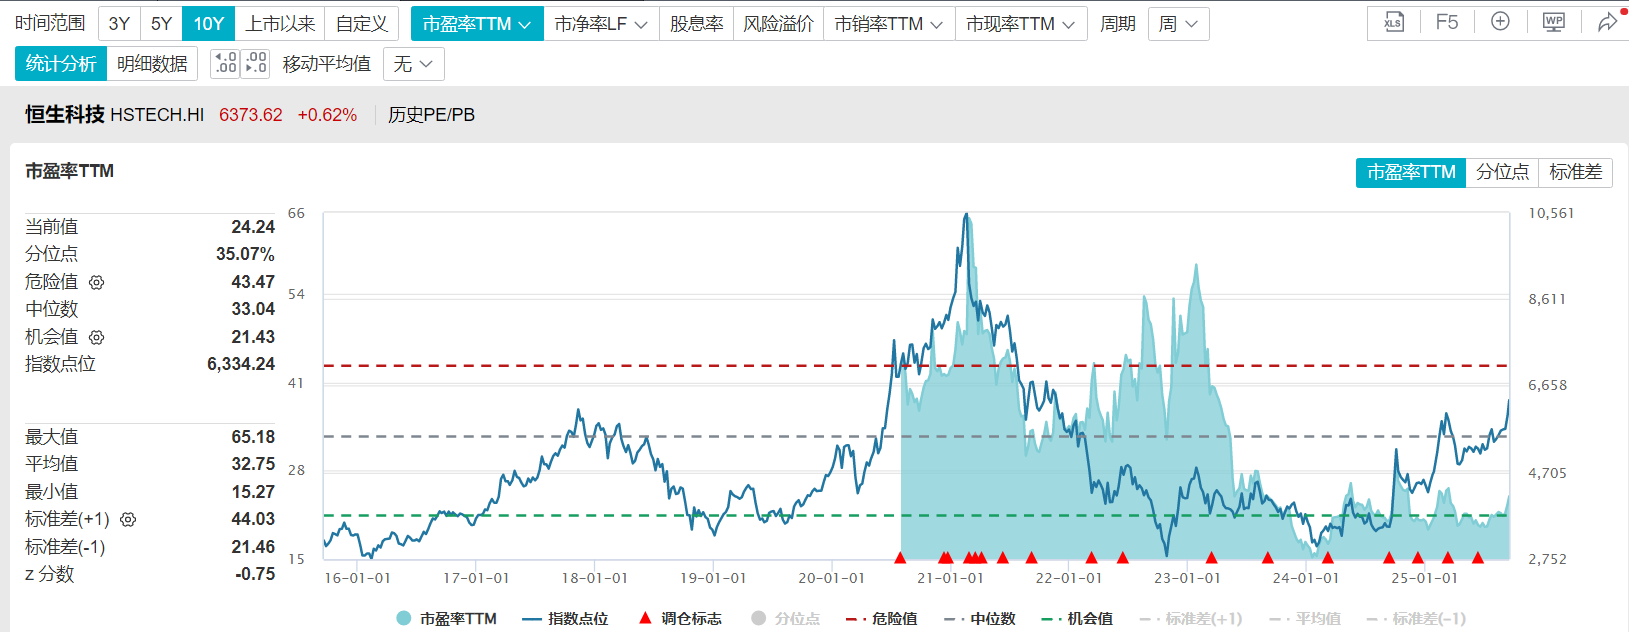
Task: Click the current value 24.24
Action: tap(253, 227)
